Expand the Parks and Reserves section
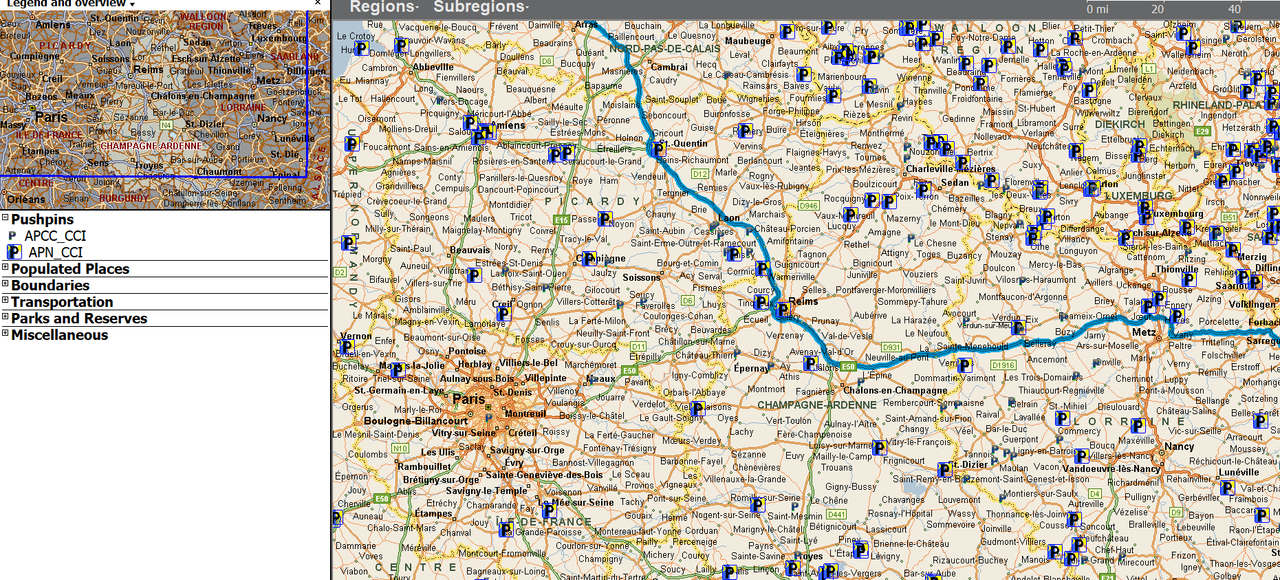The height and width of the screenshot is (580, 1280). (5, 318)
